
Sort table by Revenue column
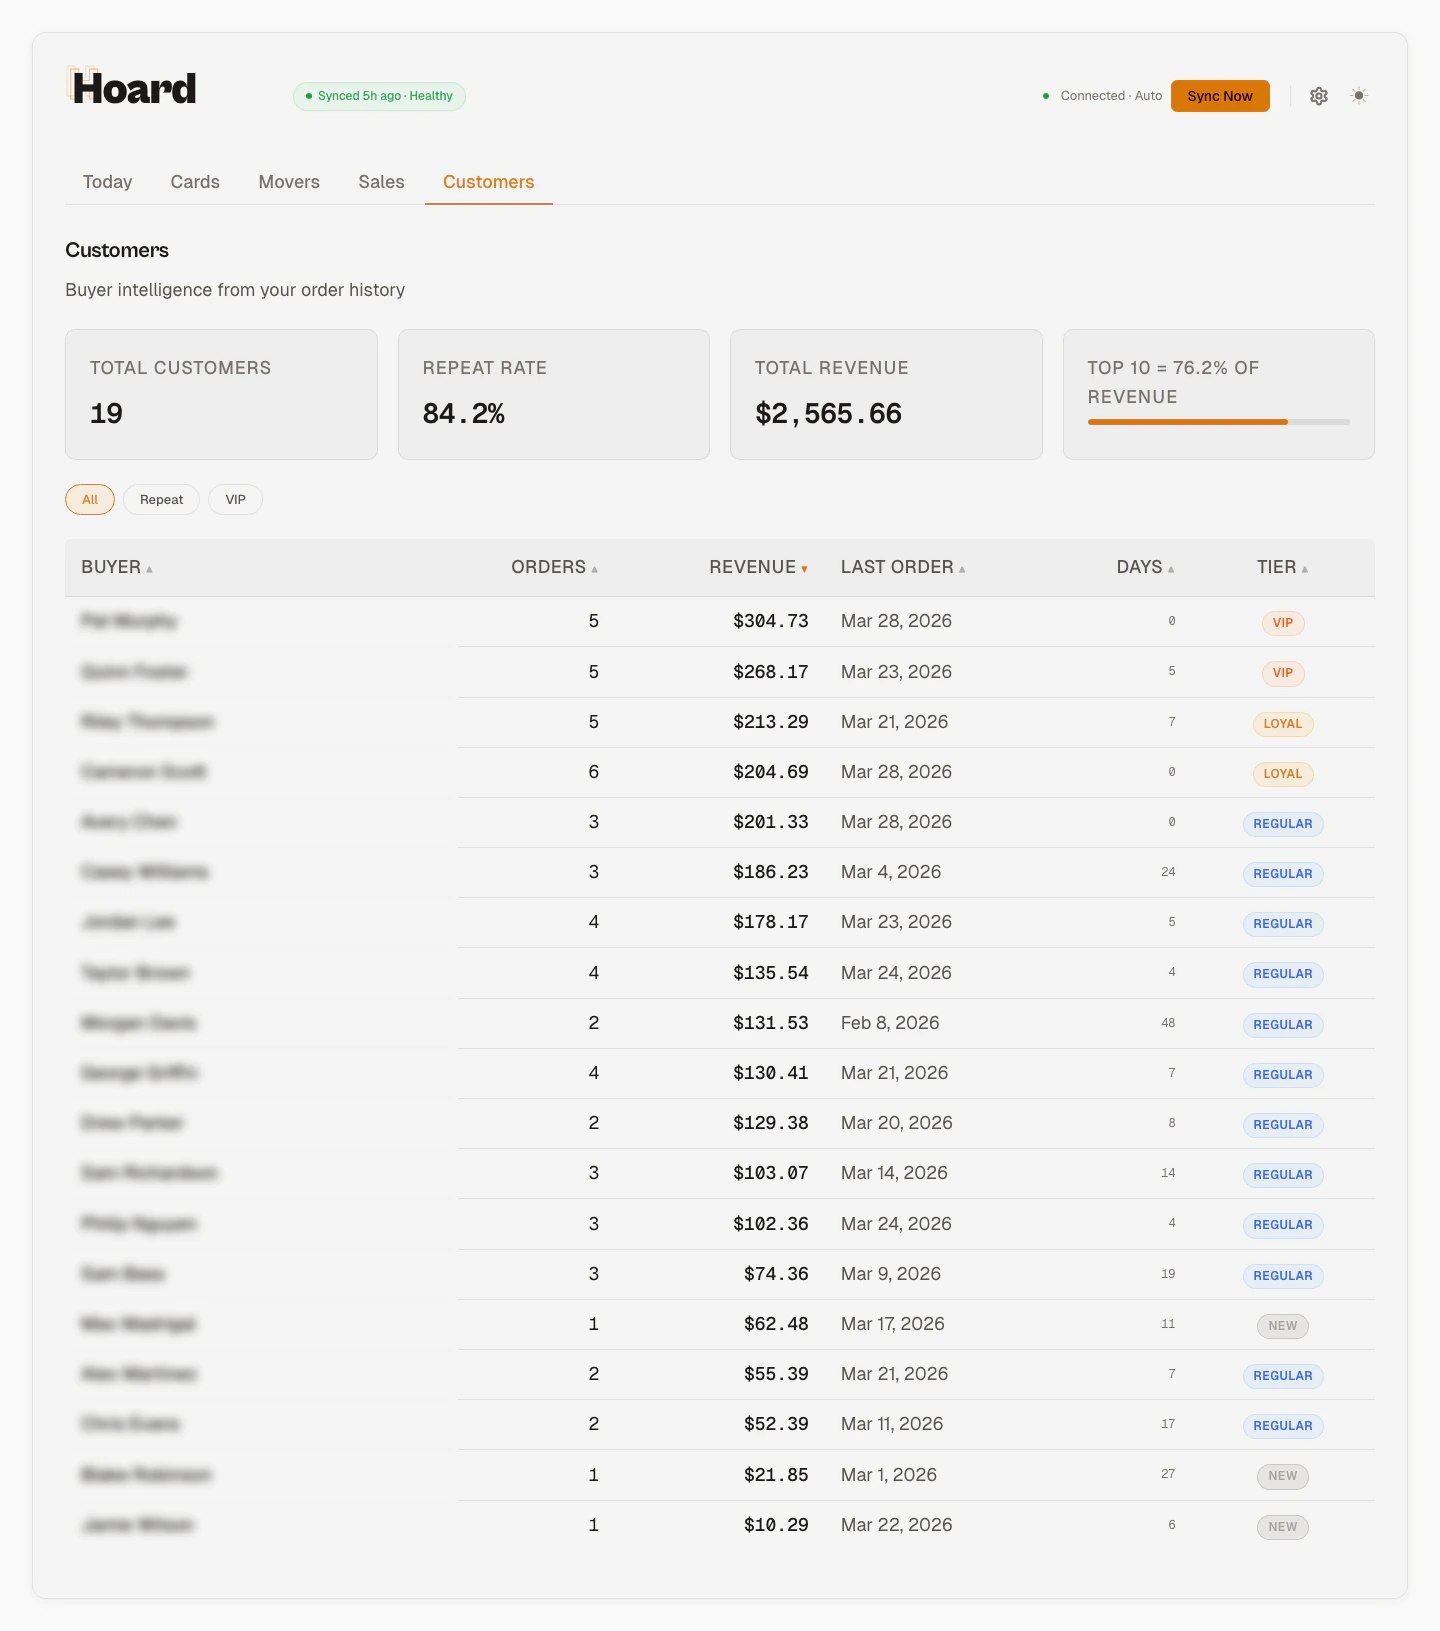coord(758,567)
